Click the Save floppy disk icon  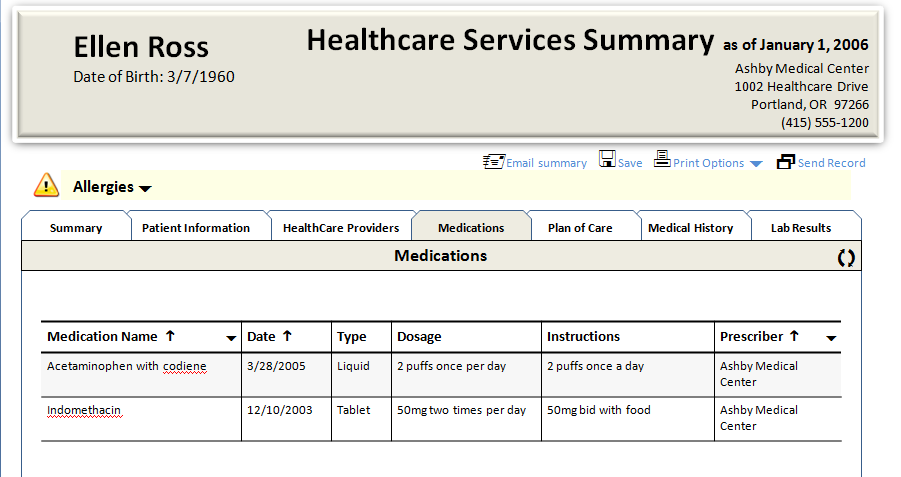pos(607,159)
